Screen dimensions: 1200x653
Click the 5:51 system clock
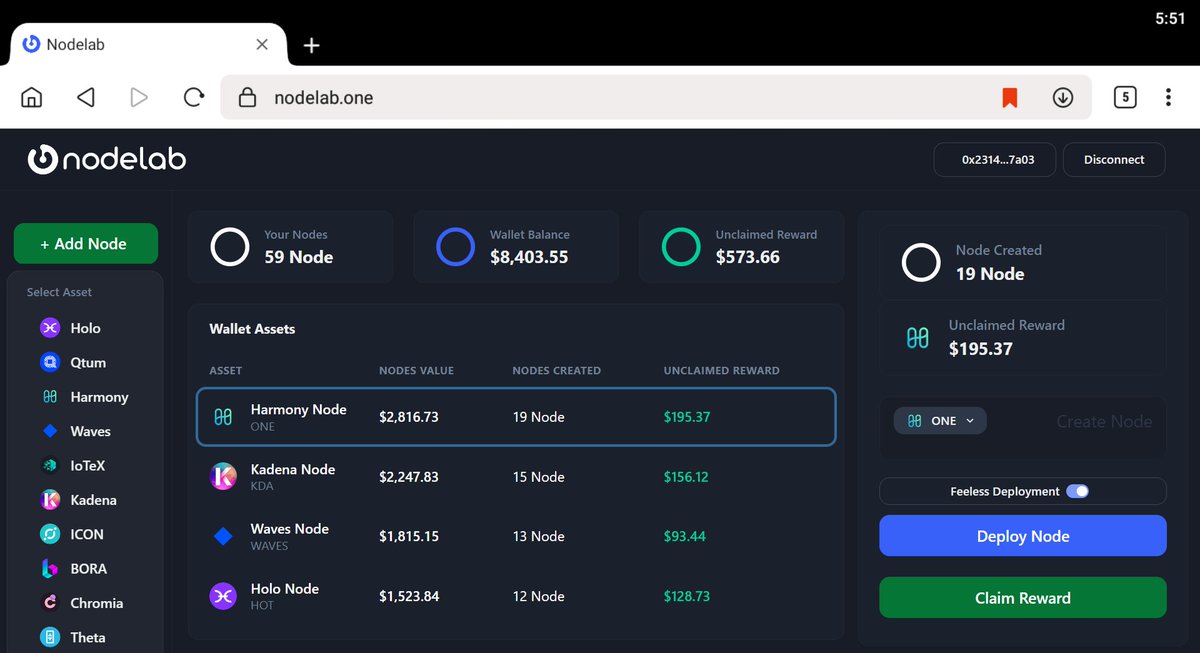(x=1170, y=18)
